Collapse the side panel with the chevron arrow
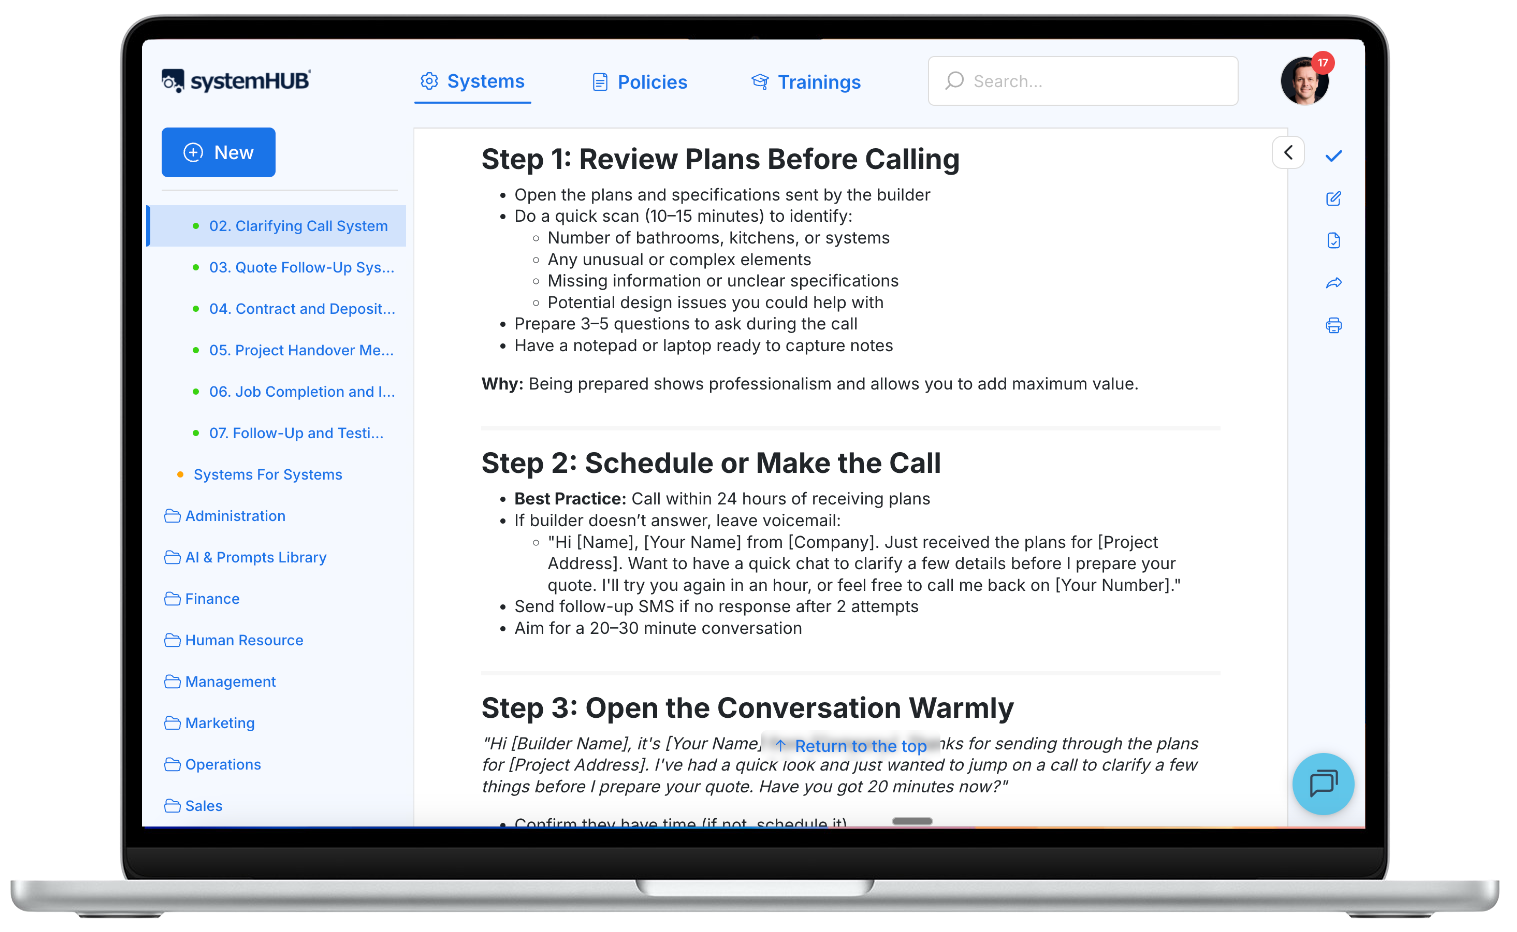The width and height of the screenshot is (1517, 932). click(1288, 152)
